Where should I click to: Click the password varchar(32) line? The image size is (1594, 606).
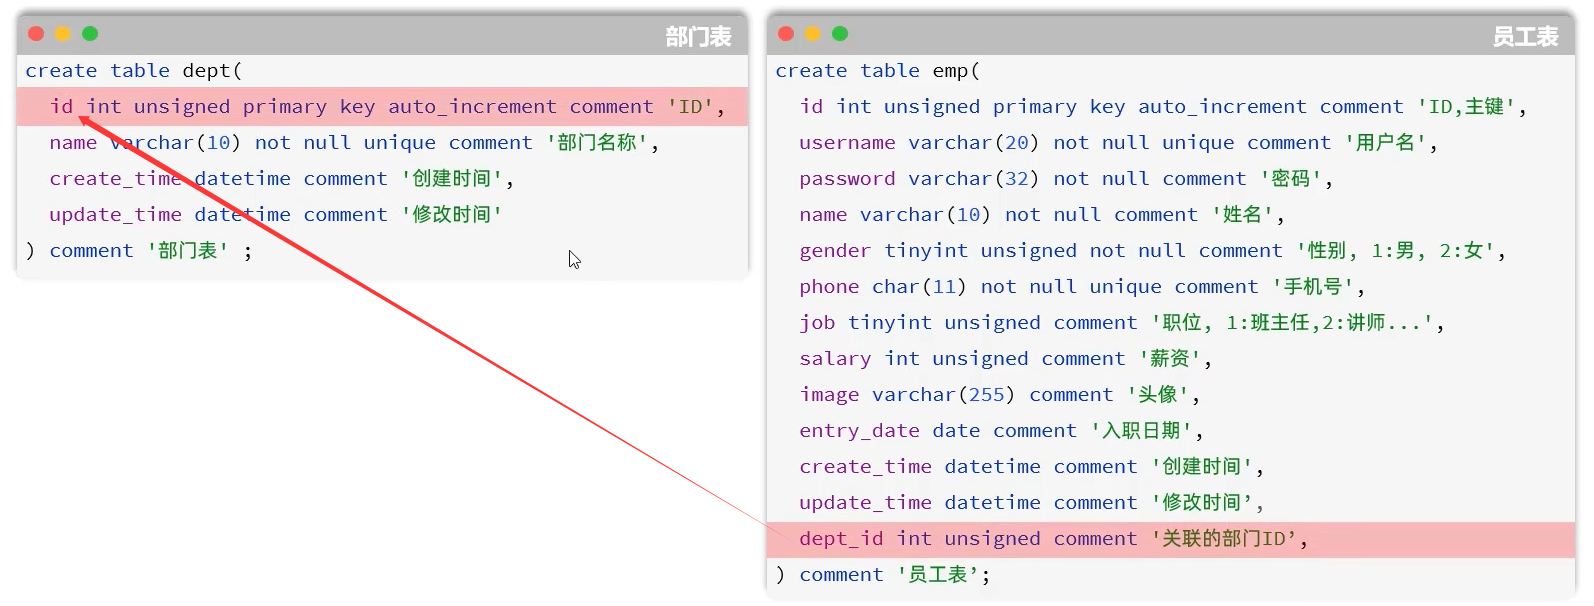(1065, 179)
